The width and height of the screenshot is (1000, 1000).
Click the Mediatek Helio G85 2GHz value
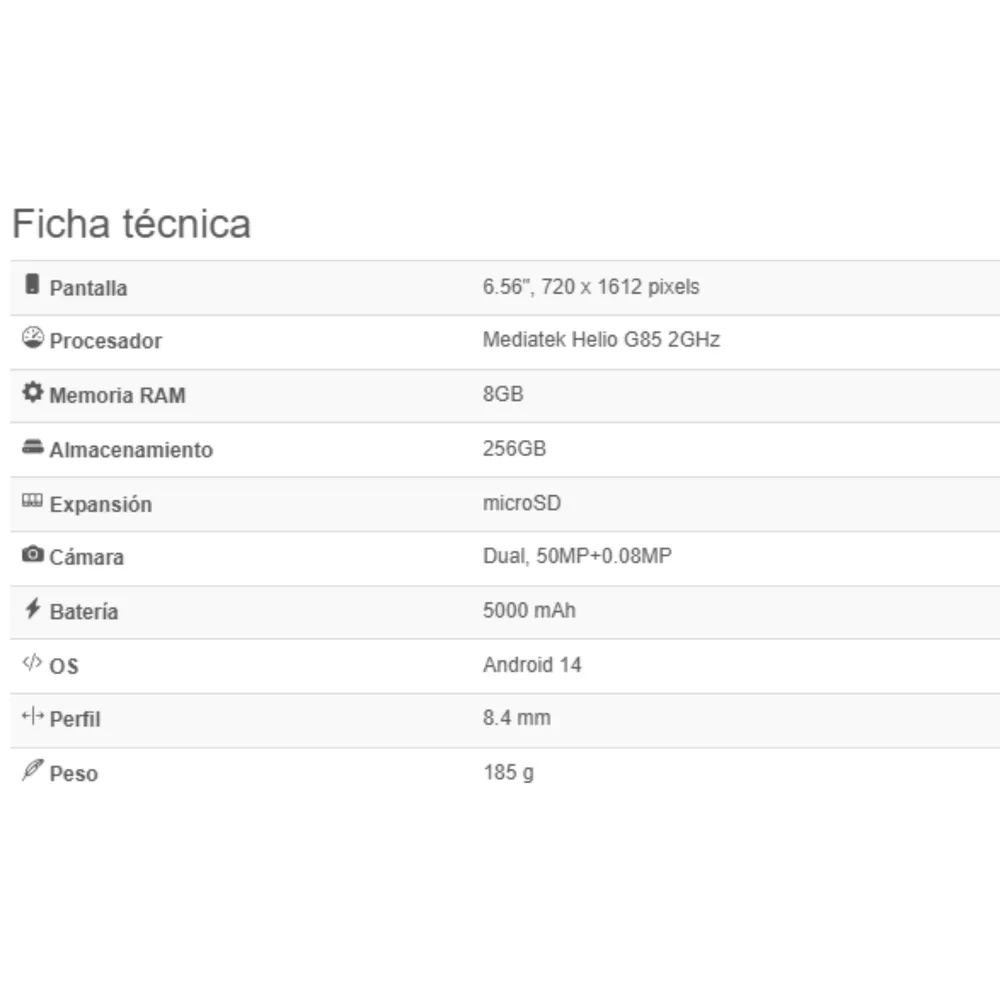pos(601,339)
